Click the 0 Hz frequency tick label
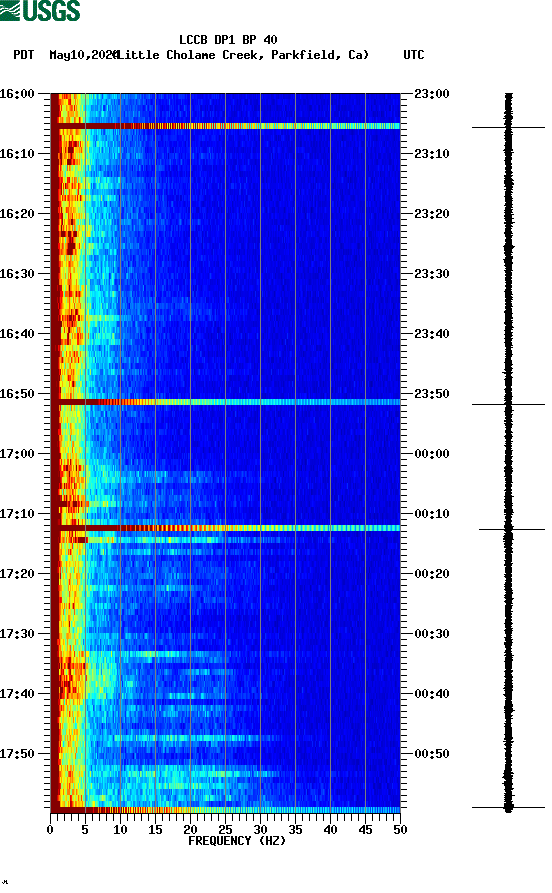552x893 pixels. coord(50,830)
